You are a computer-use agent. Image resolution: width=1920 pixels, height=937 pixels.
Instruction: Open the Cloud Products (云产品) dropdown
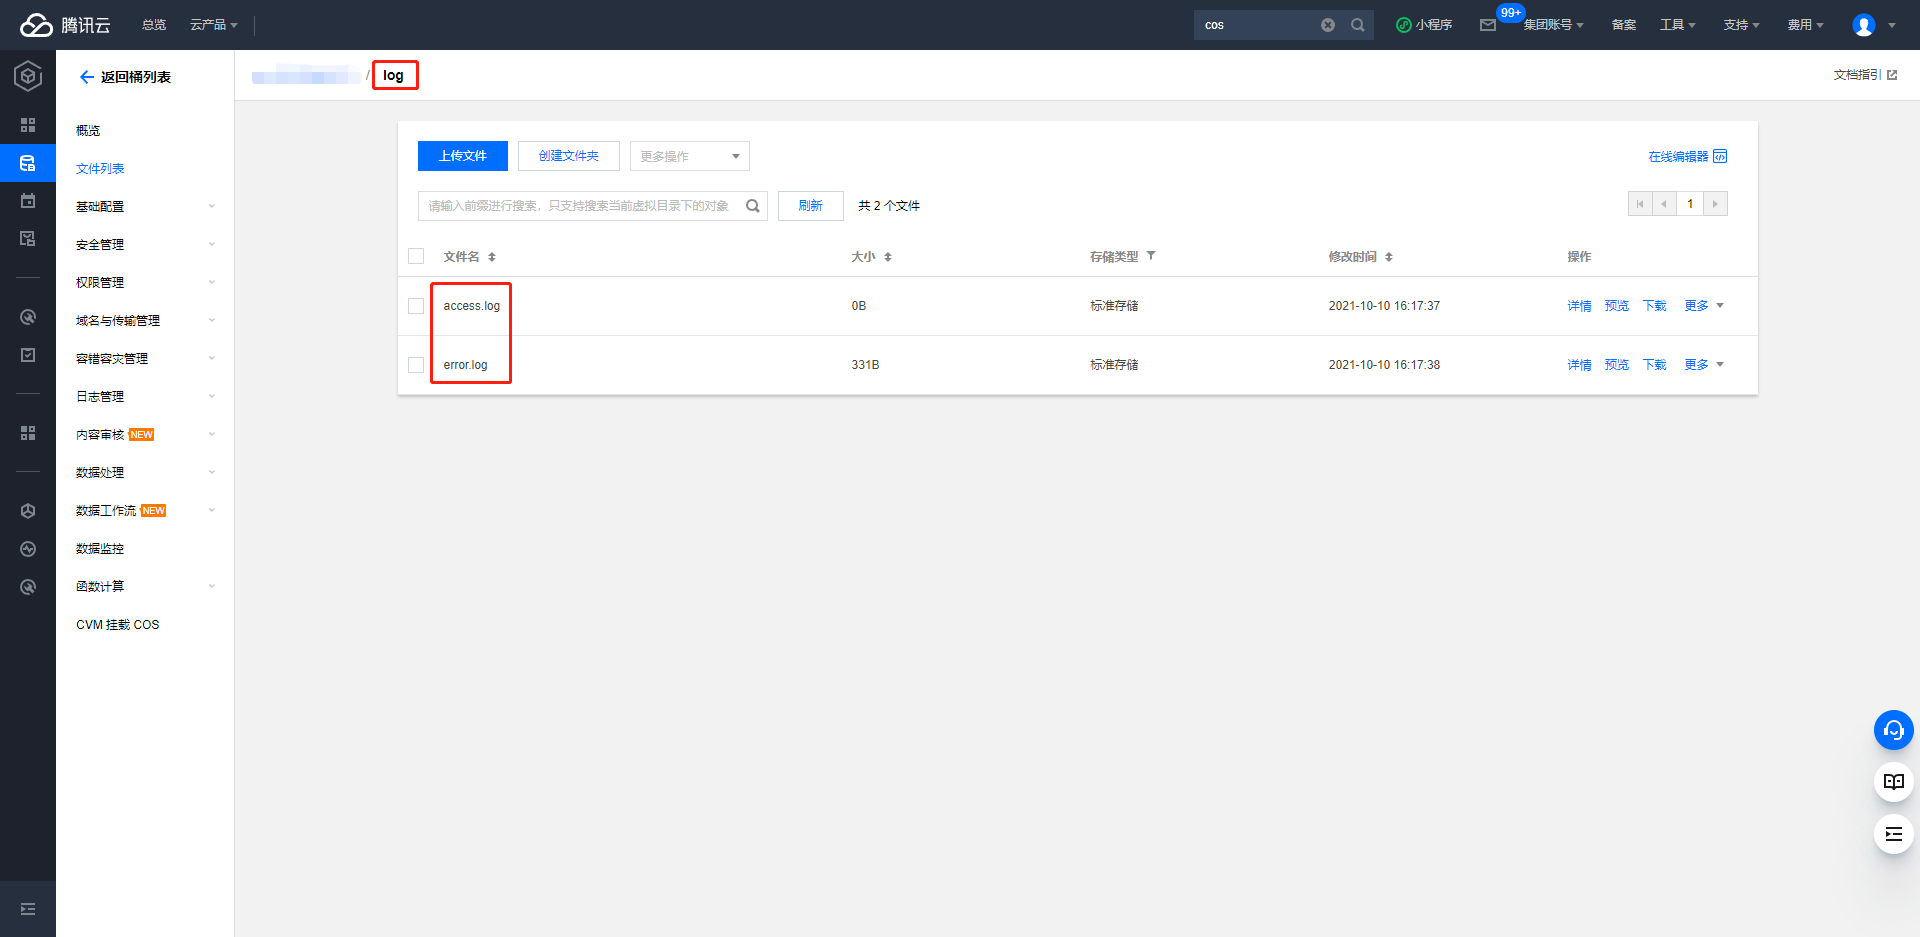pos(214,25)
